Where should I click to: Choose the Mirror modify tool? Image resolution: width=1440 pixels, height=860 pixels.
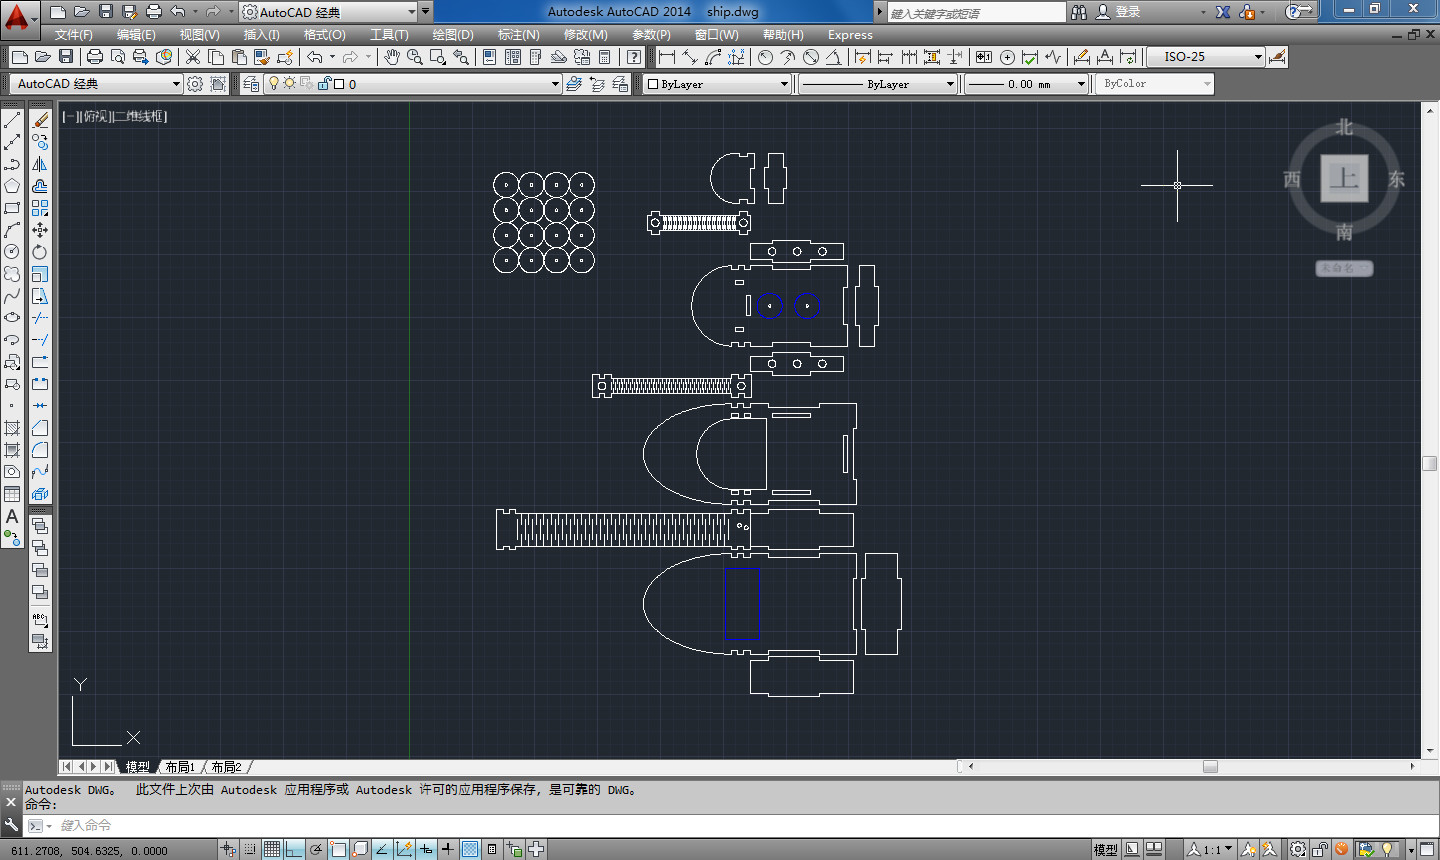tap(40, 164)
